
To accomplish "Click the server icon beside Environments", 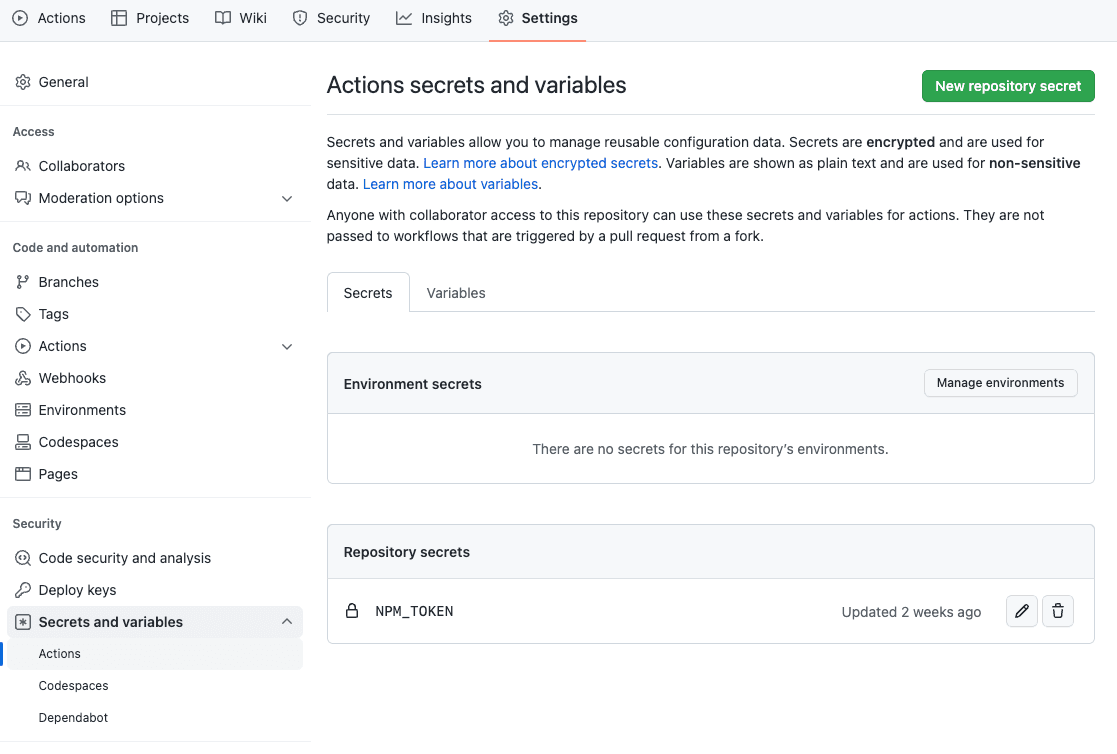I will point(23,410).
